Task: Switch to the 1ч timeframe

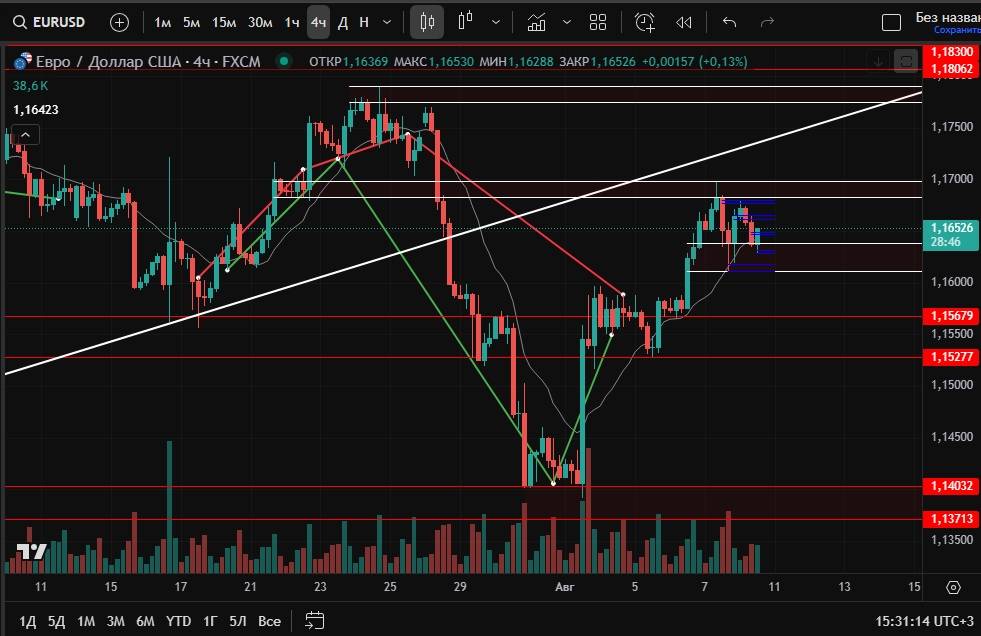Action: (x=291, y=22)
